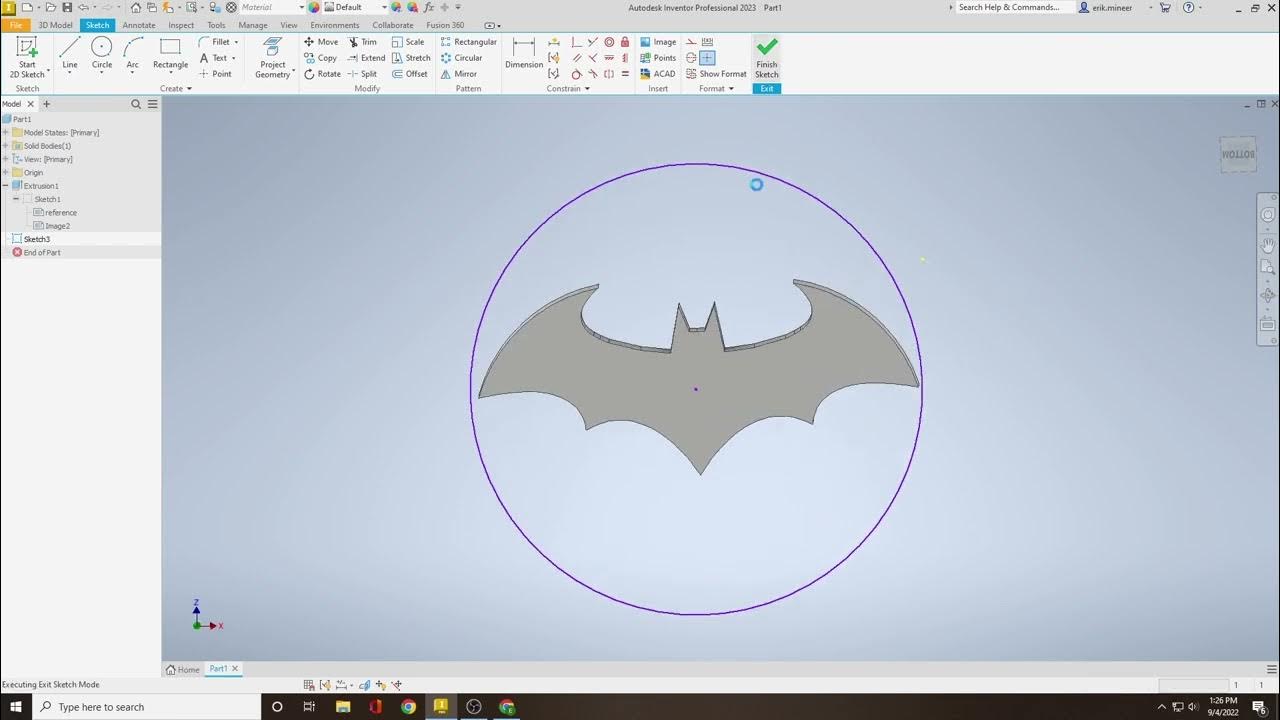Click the Search Help & Commands field
Screen dimensions: 1280x720
click(x=1014, y=7)
